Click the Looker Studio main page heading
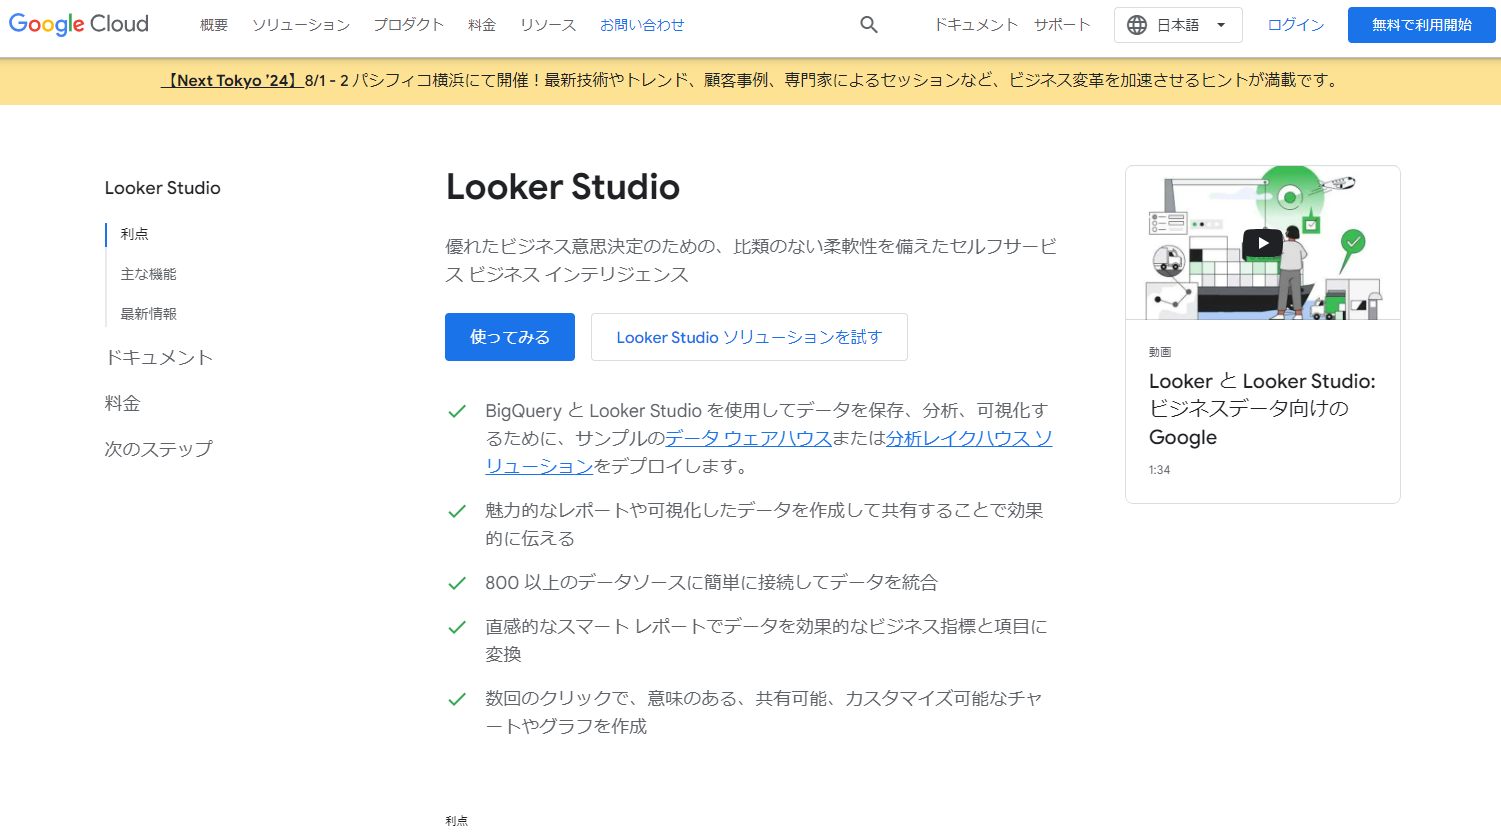This screenshot has height=840, width=1501. point(563,187)
